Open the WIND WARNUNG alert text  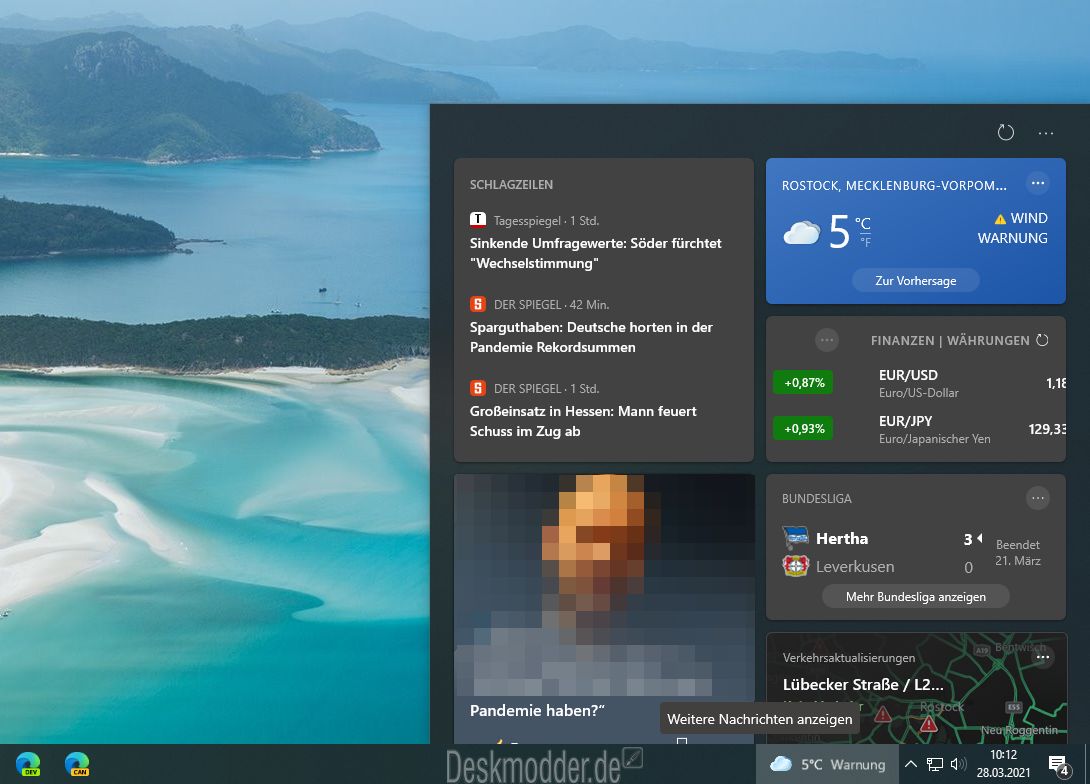pos(1013,228)
